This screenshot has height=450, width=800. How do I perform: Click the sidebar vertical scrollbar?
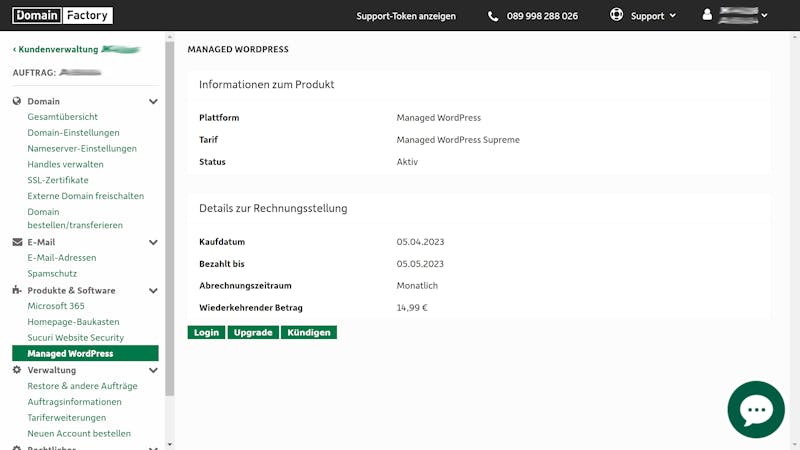click(x=170, y=218)
